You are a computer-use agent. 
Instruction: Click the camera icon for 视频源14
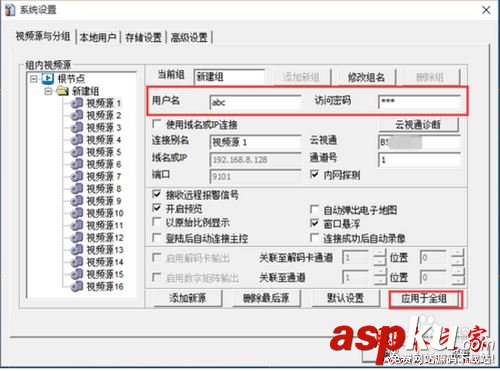77,262
